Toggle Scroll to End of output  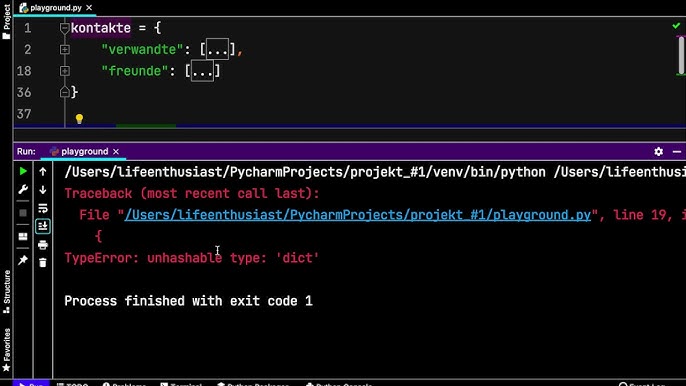click(43, 226)
